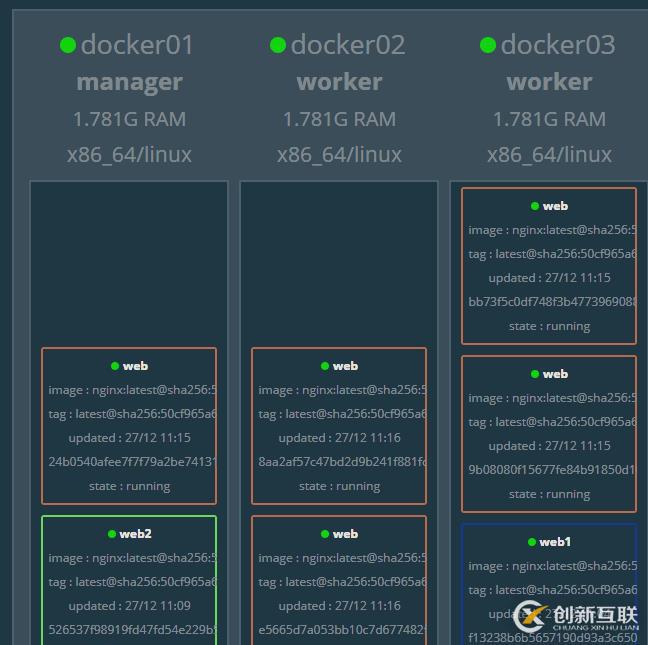Click the tag line in the web1 card
The height and width of the screenshot is (645, 648).
coord(552,590)
